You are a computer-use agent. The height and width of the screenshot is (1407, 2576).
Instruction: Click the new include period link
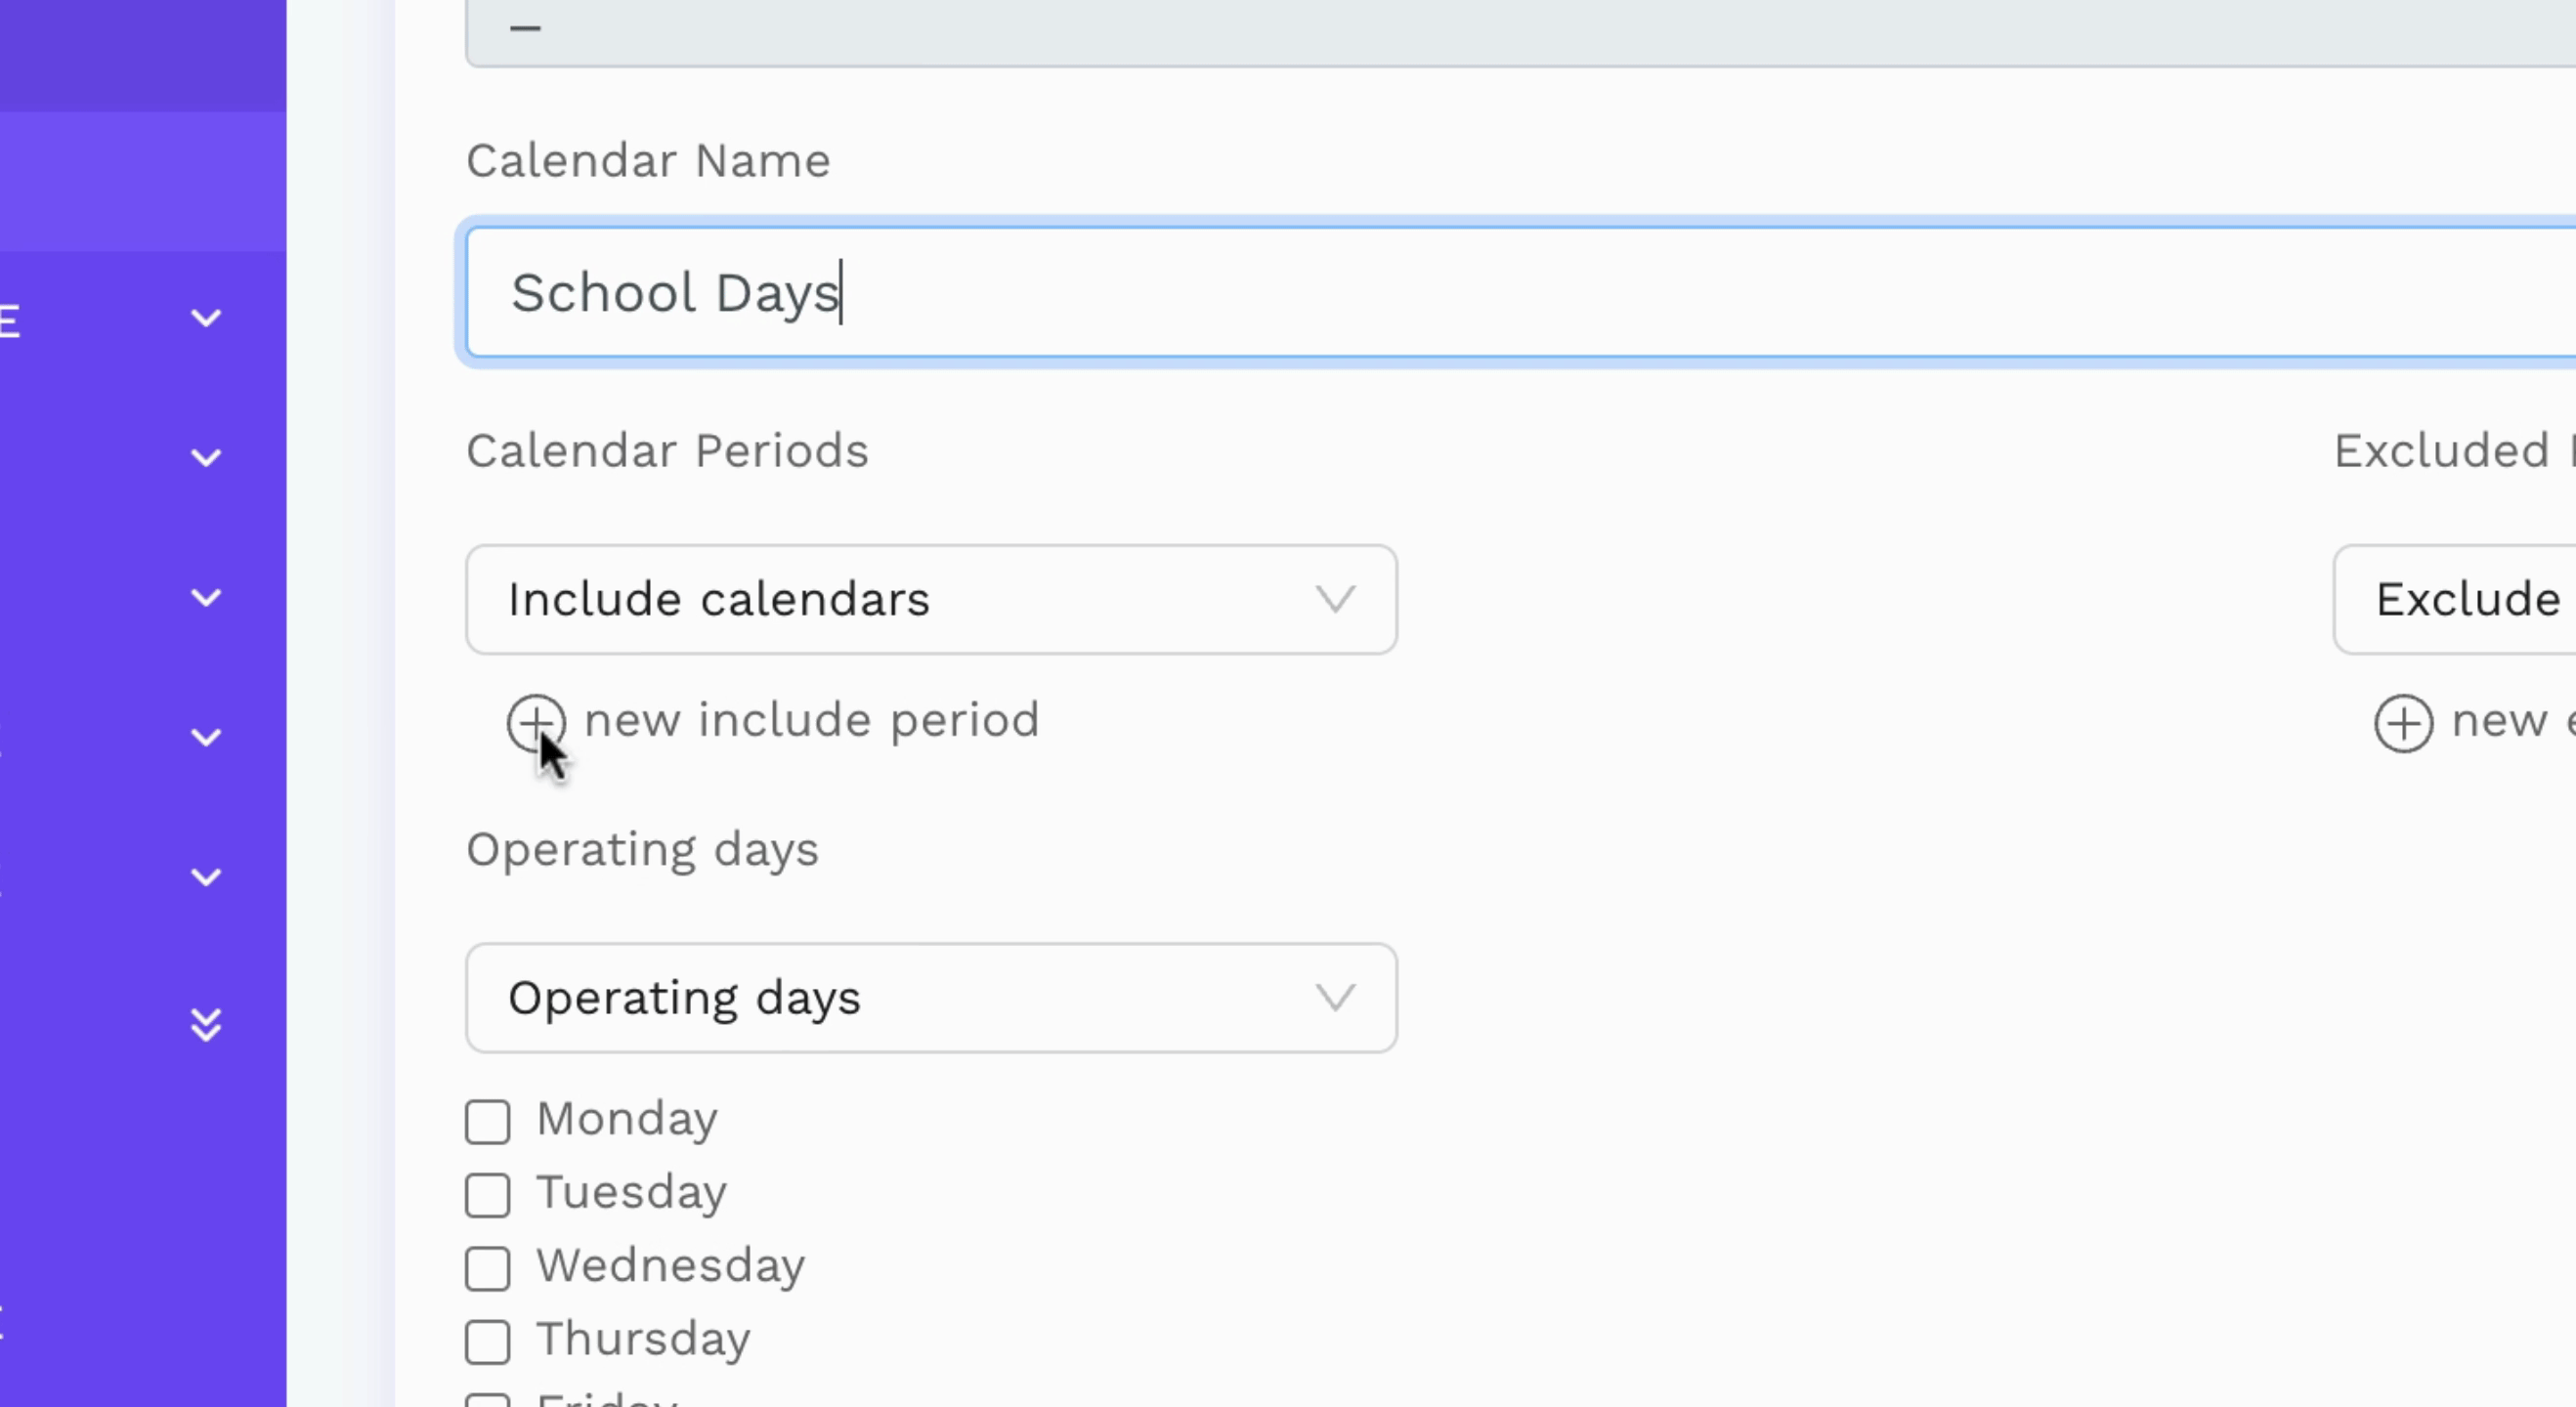click(812, 721)
